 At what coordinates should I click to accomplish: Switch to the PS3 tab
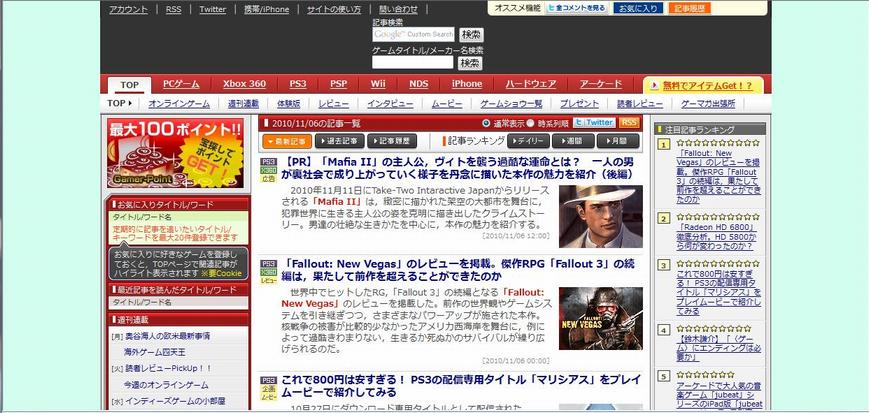pyautogui.click(x=298, y=84)
